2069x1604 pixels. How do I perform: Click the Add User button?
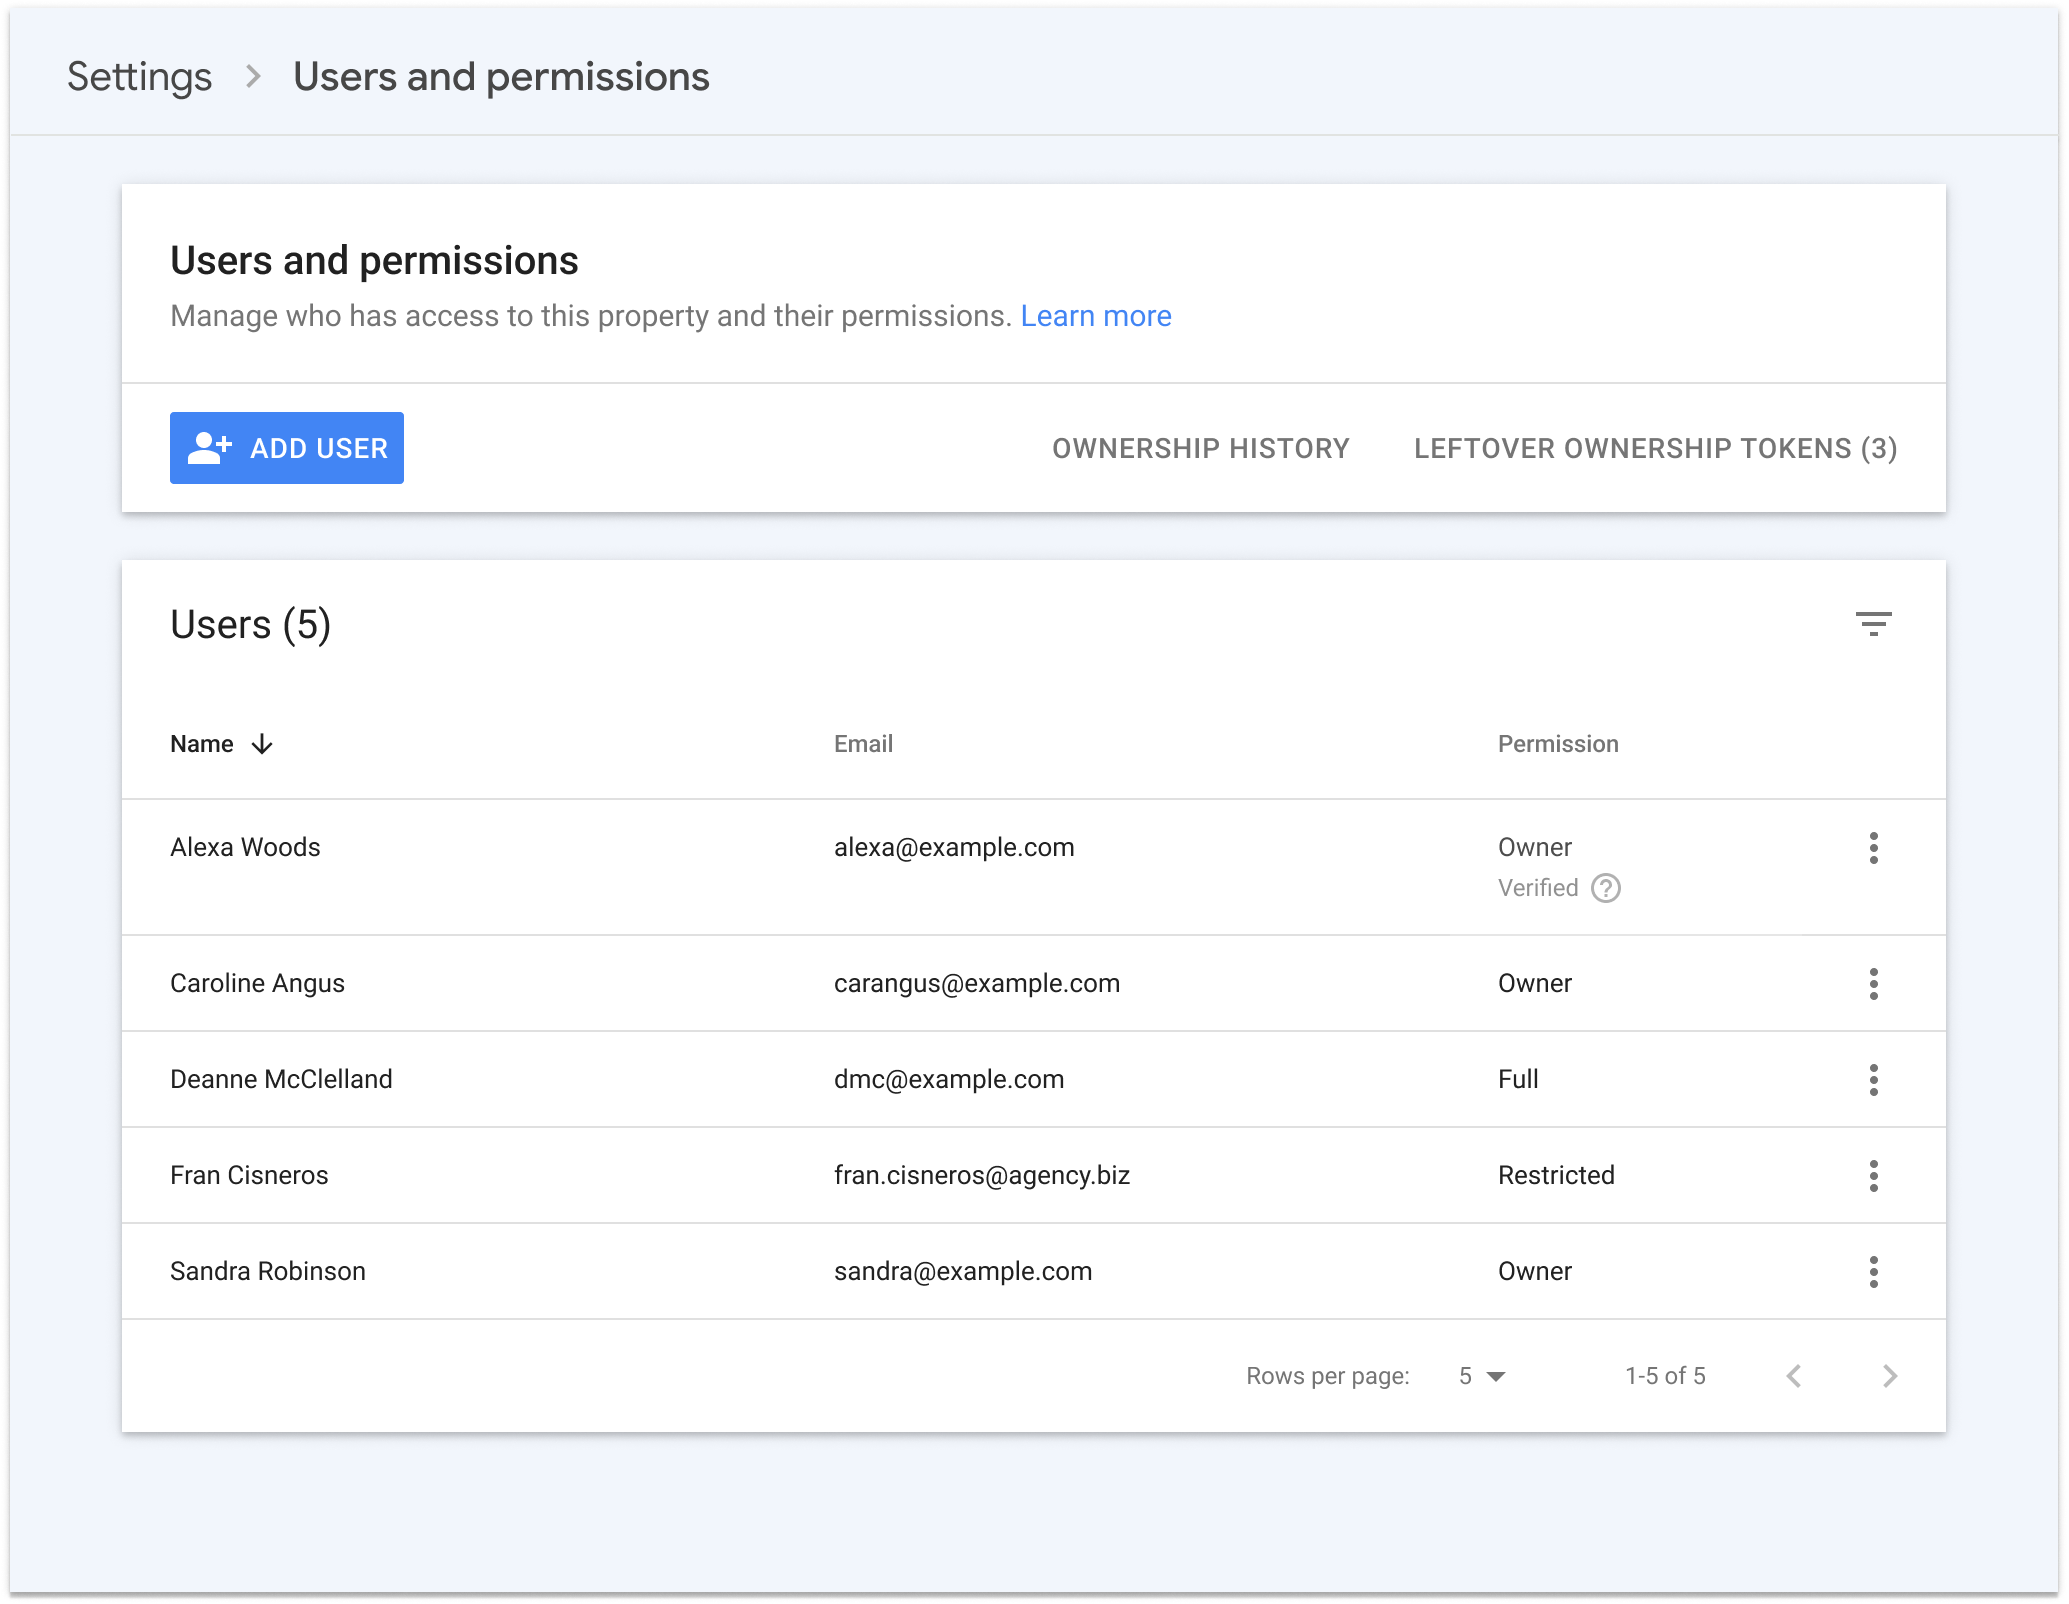pyautogui.click(x=285, y=447)
